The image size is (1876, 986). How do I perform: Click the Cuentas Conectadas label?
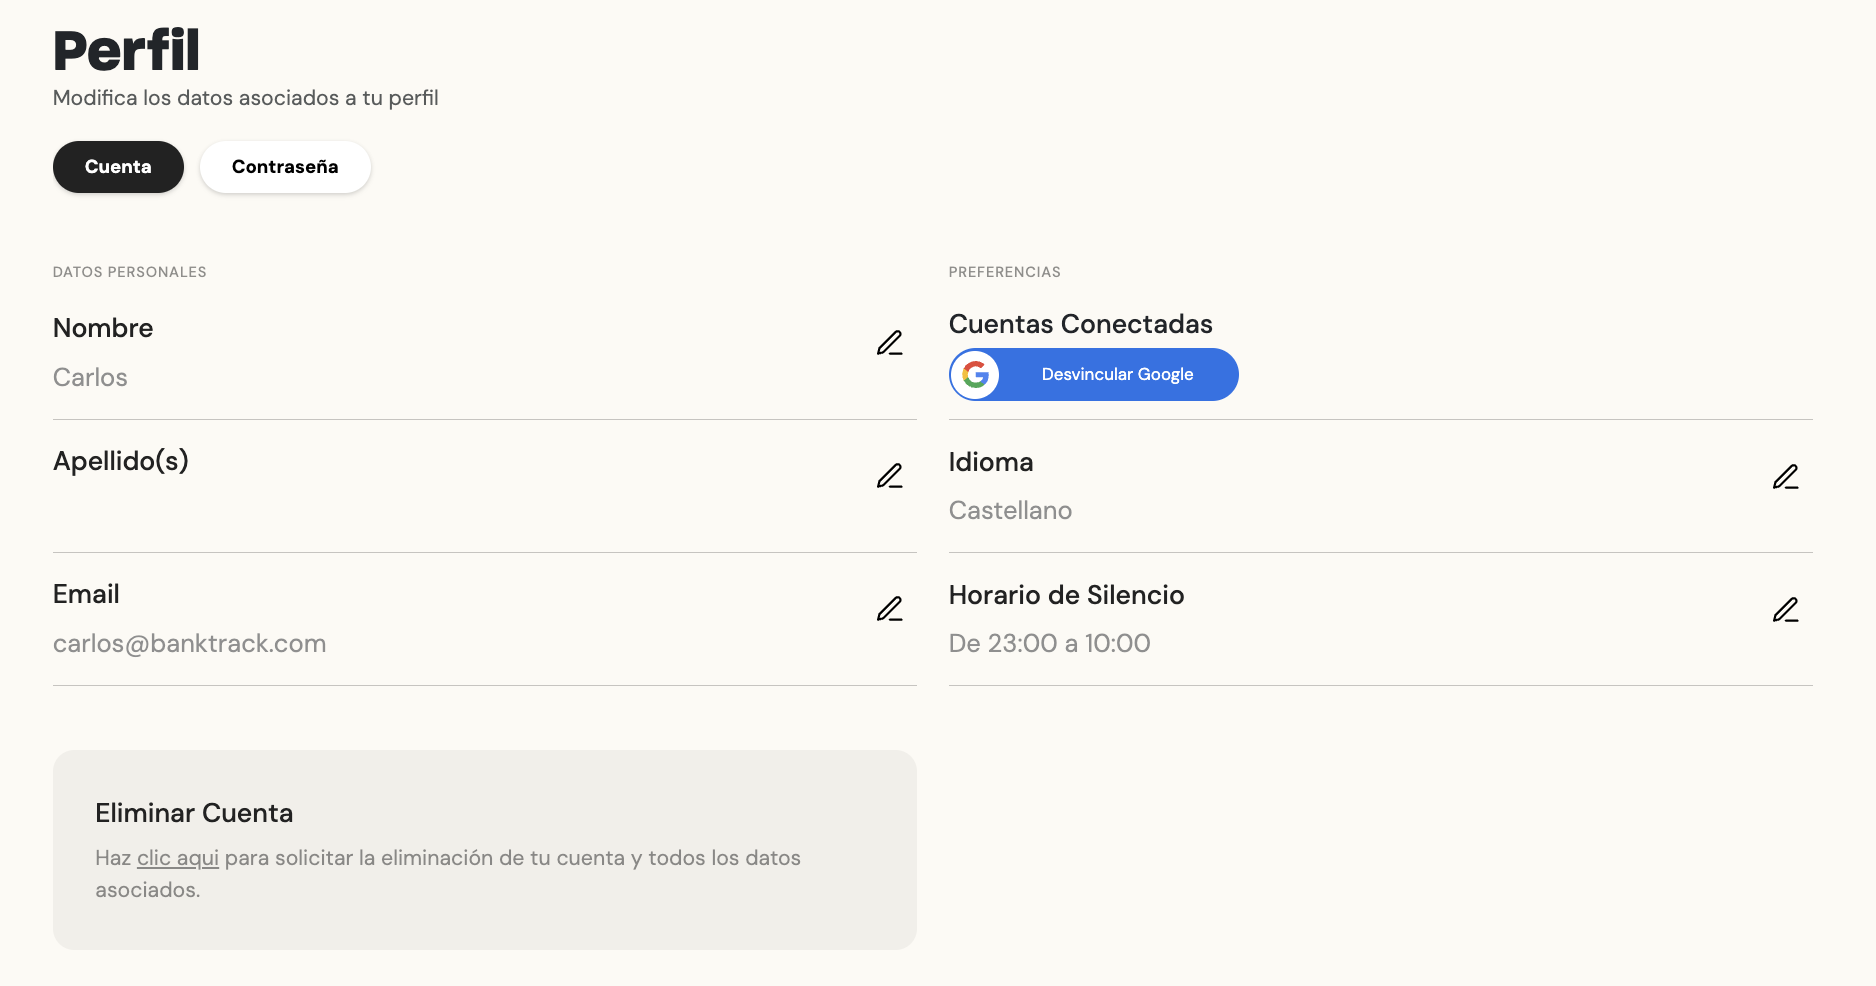[1080, 324]
